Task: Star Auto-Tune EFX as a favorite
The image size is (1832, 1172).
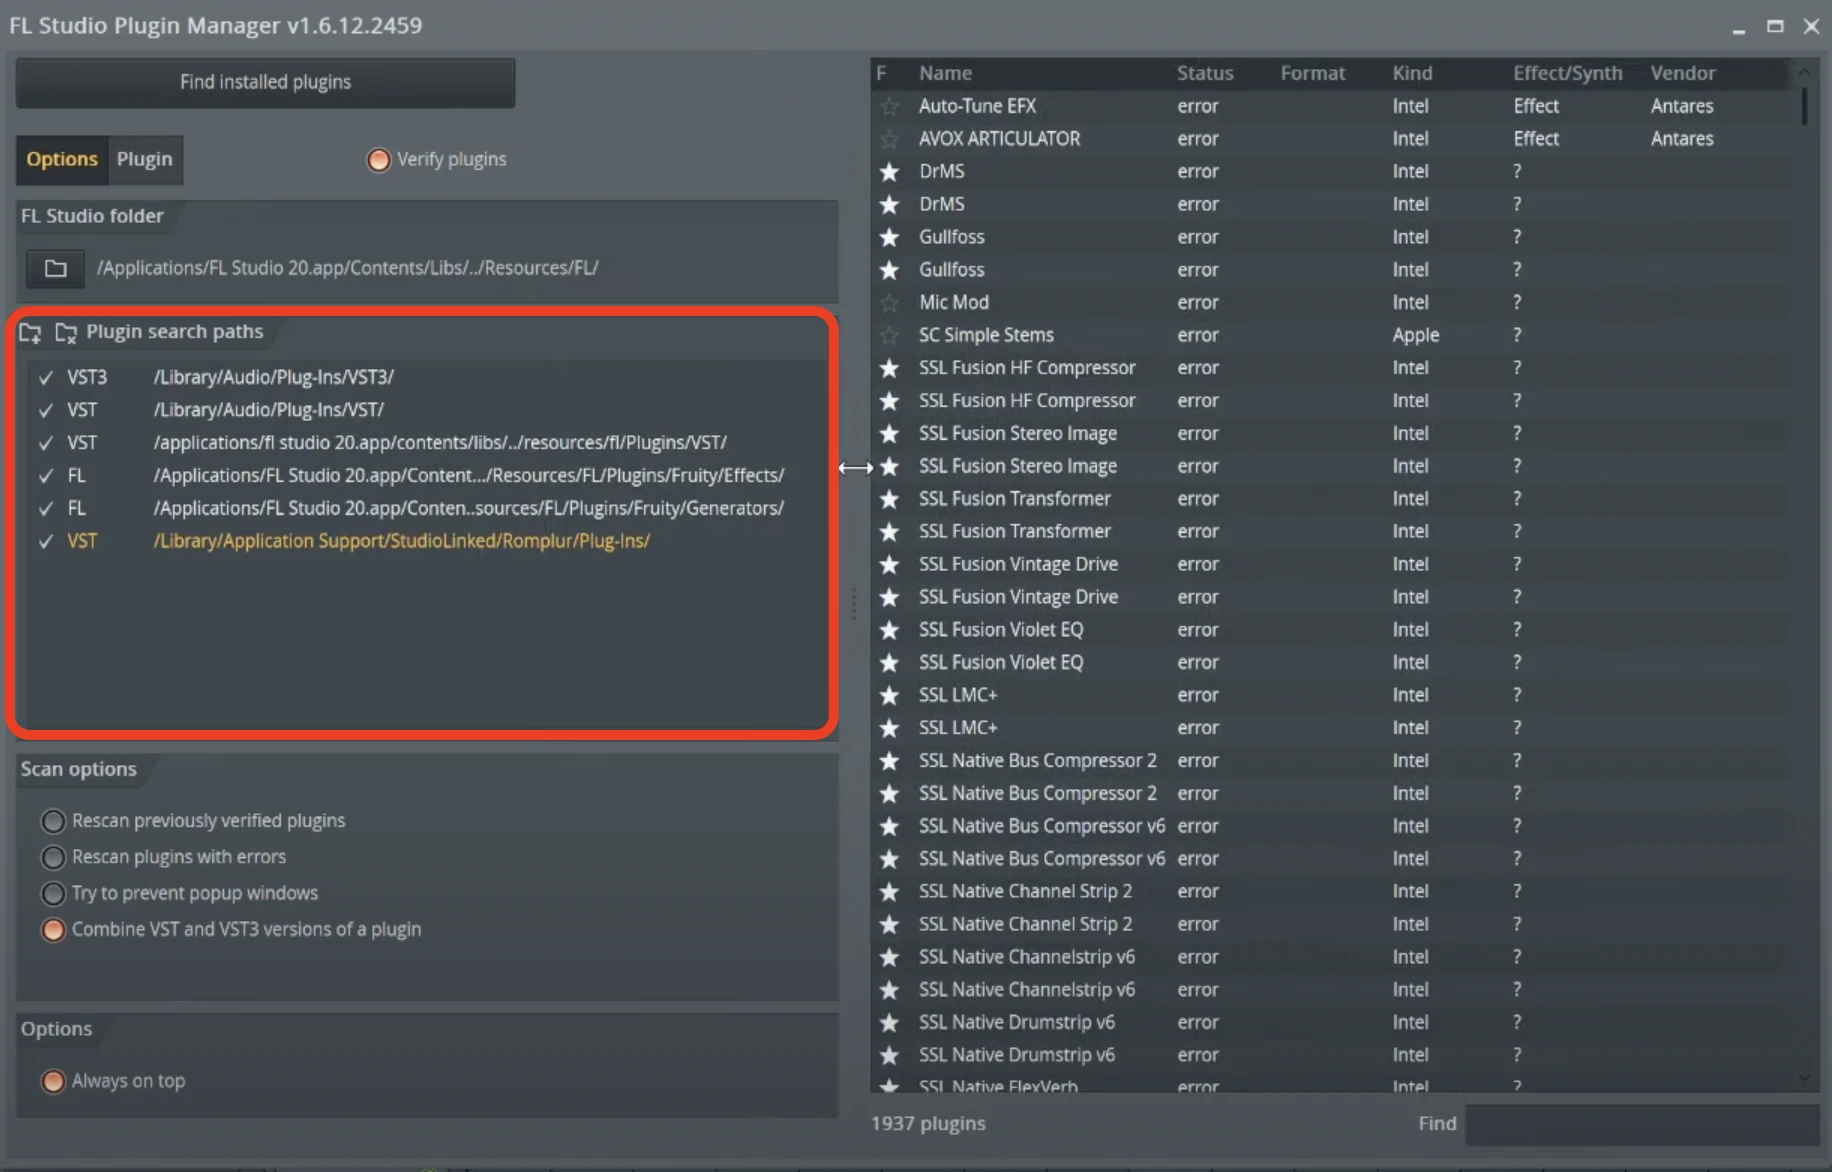Action: point(889,106)
